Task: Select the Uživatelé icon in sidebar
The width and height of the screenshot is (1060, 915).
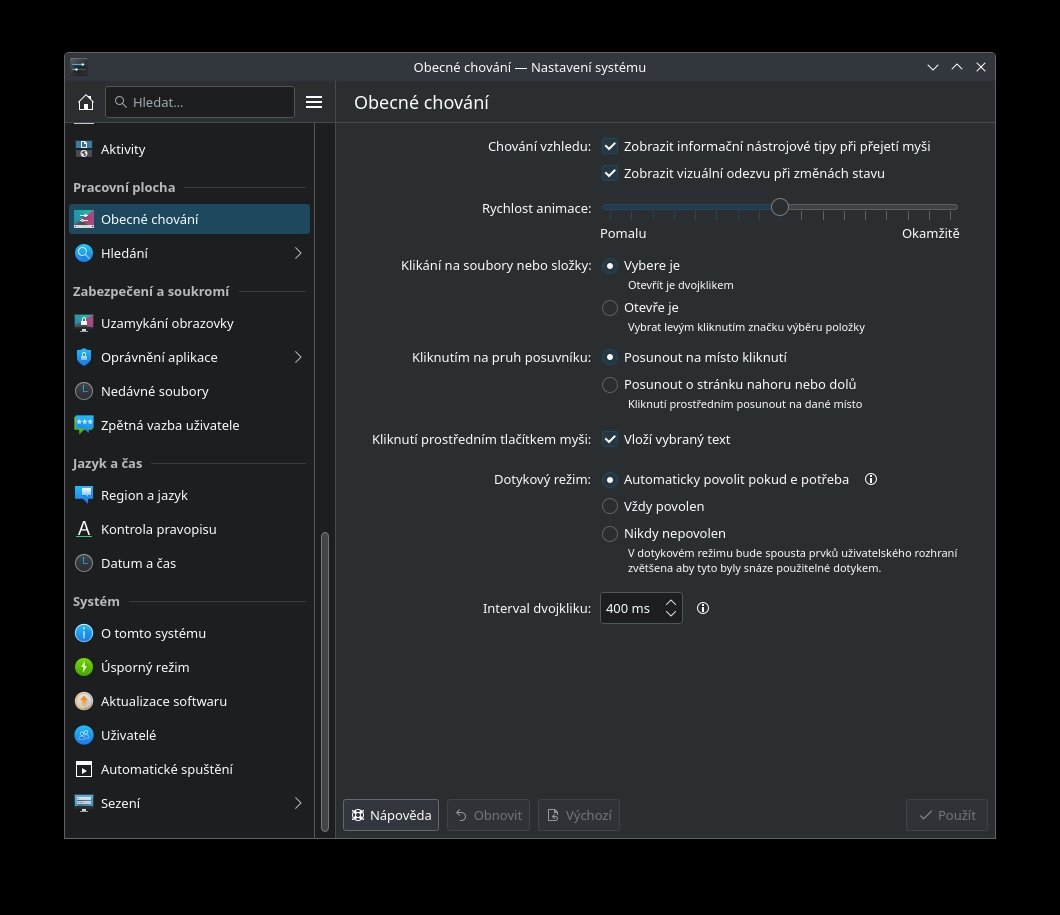Action: [x=84, y=735]
